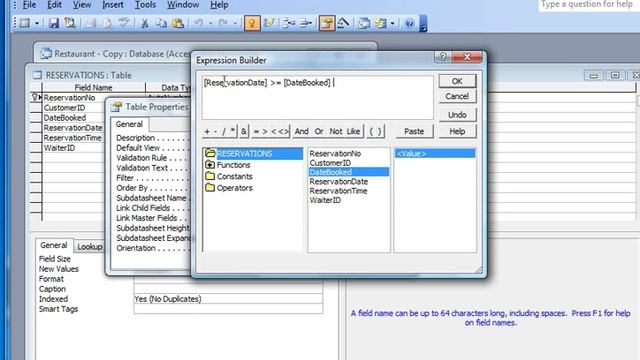640x360 pixels.
Task: Open the View menu
Action: coord(82,5)
